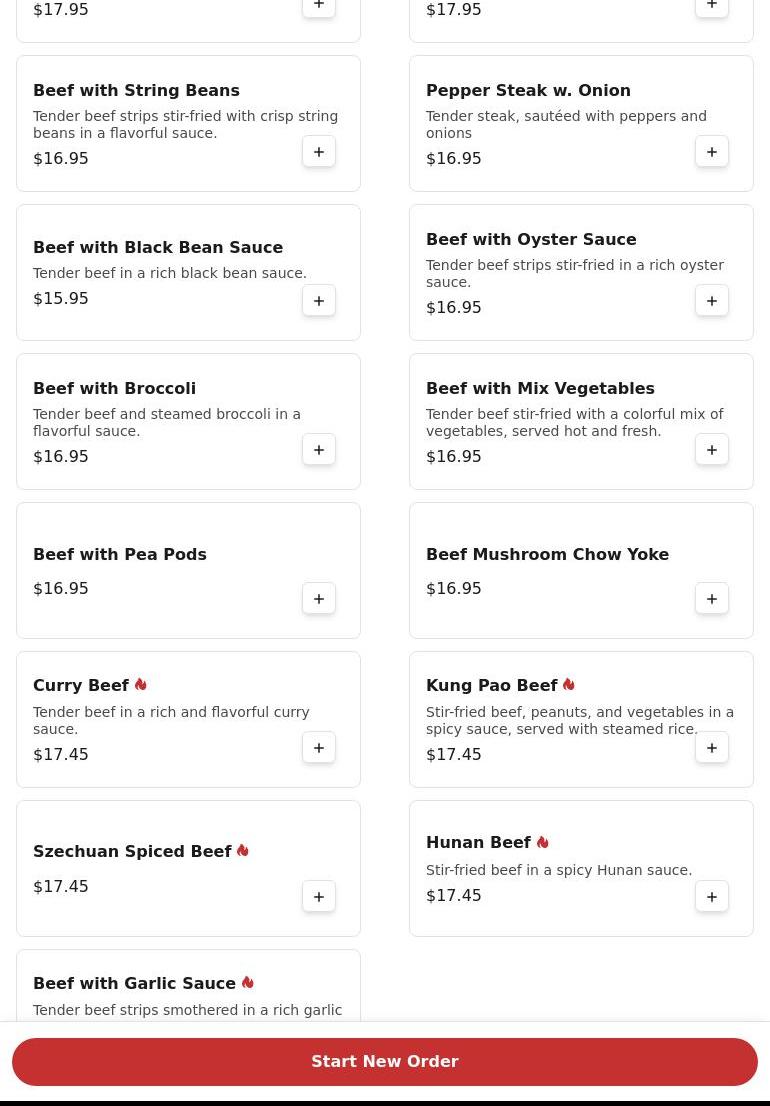Click Beef with Broccoli description text
Screen dimensions: 770x1106
coord(167,423)
